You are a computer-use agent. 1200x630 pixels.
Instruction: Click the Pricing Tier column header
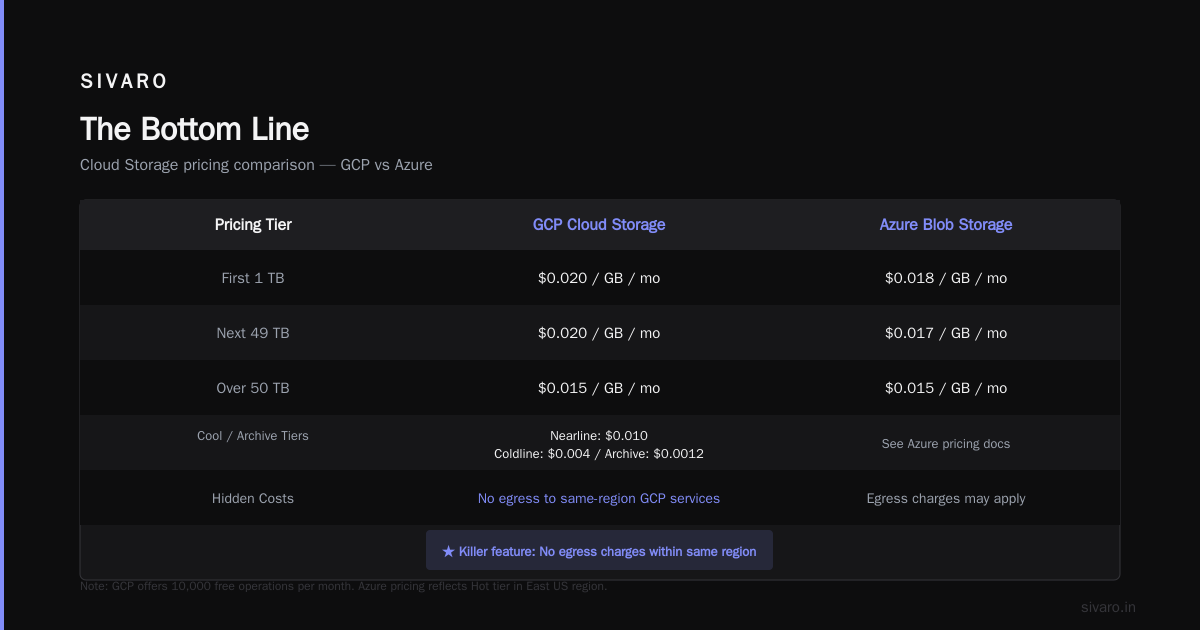click(x=253, y=225)
